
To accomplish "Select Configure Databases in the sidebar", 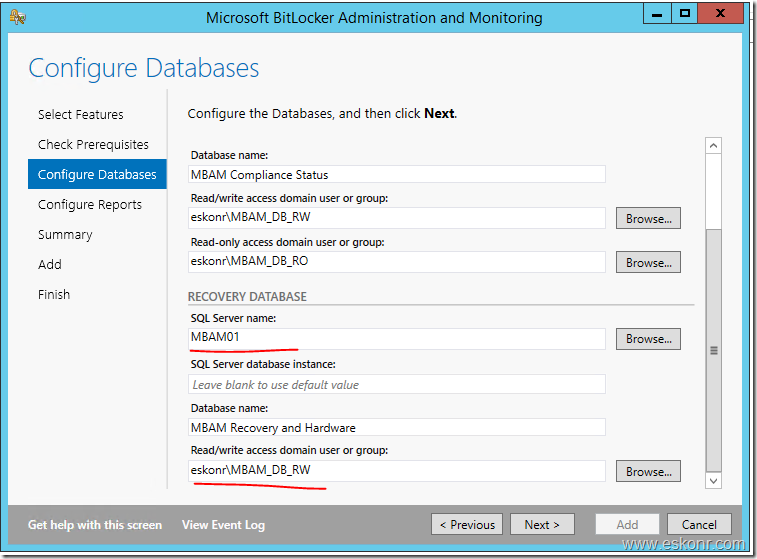I will pyautogui.click(x=97, y=174).
